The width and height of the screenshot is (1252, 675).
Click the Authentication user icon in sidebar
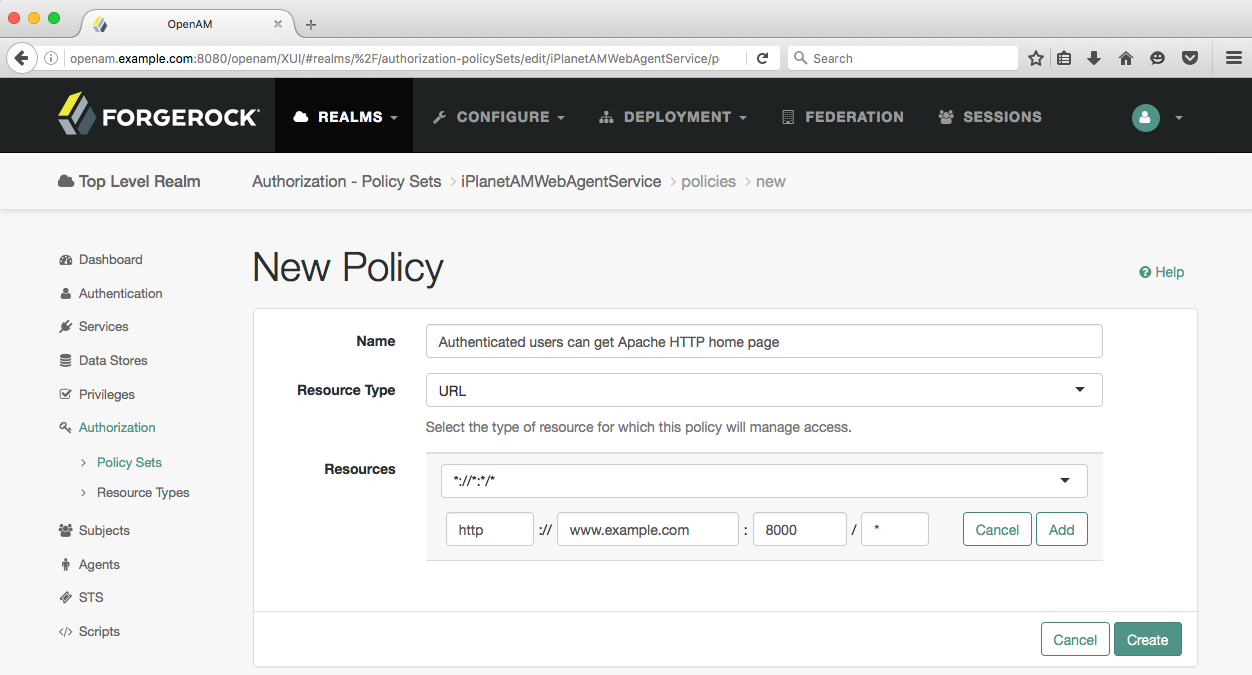[66, 294]
